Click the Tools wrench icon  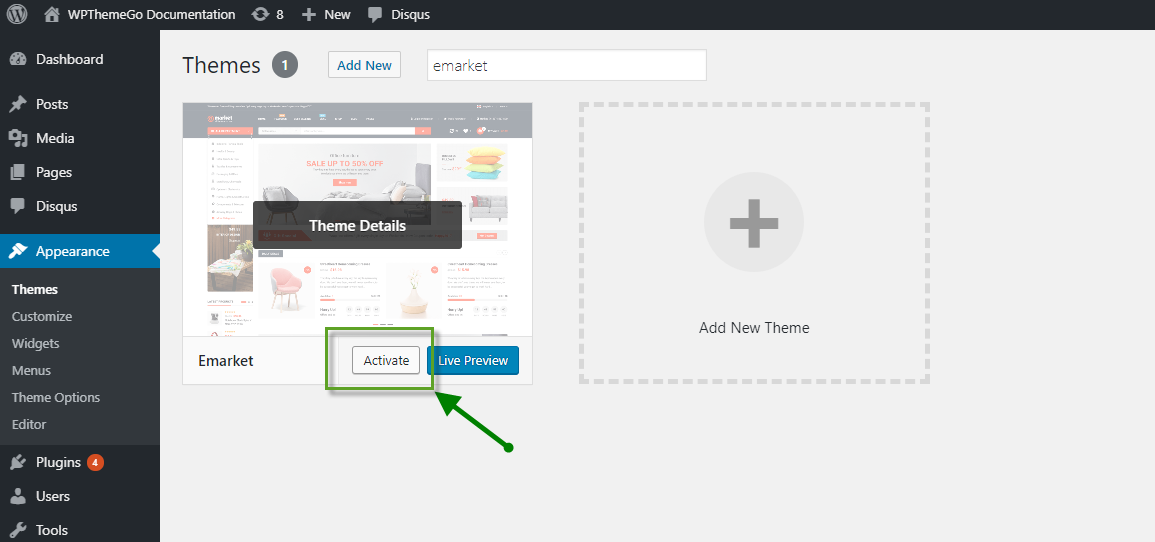(x=18, y=530)
